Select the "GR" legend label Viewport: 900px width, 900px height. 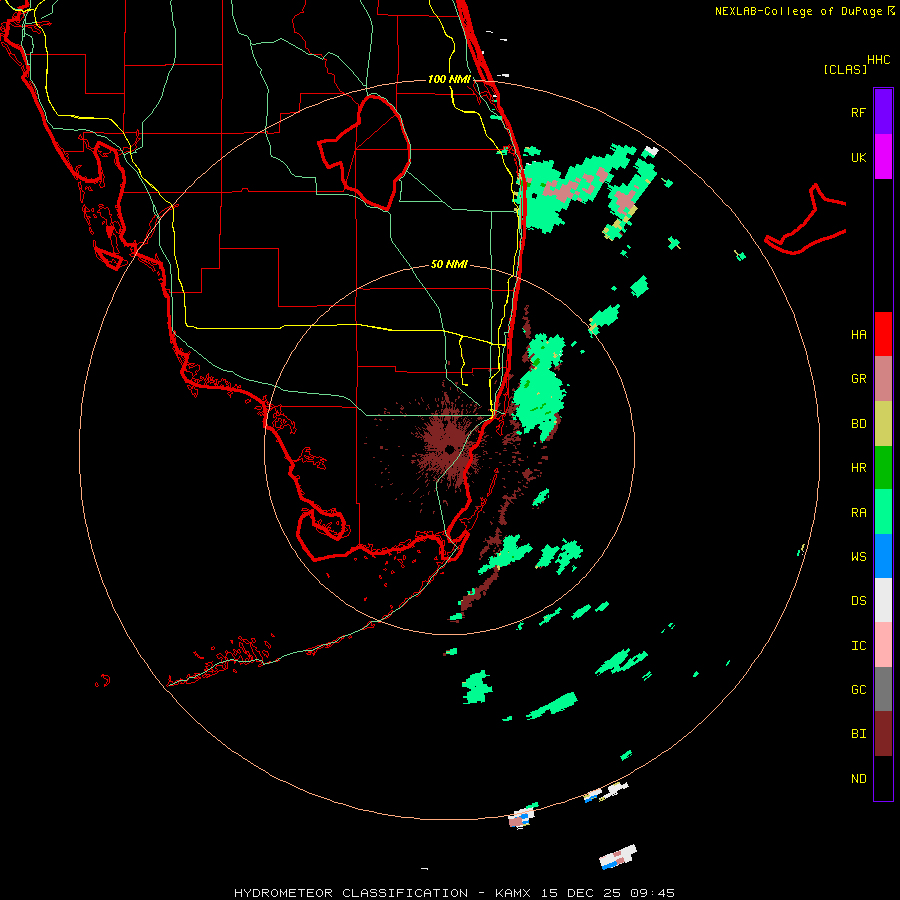[858, 379]
